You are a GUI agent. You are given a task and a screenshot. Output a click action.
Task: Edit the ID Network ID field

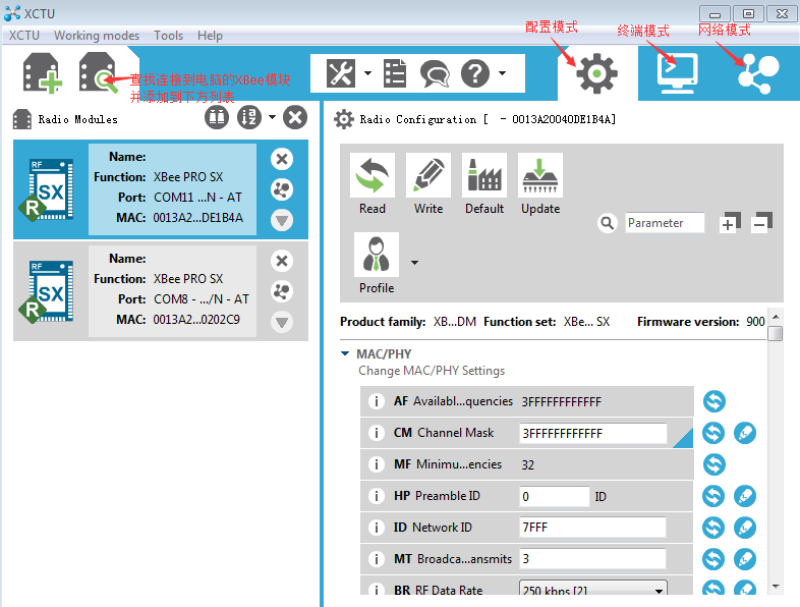pyautogui.click(x=593, y=527)
